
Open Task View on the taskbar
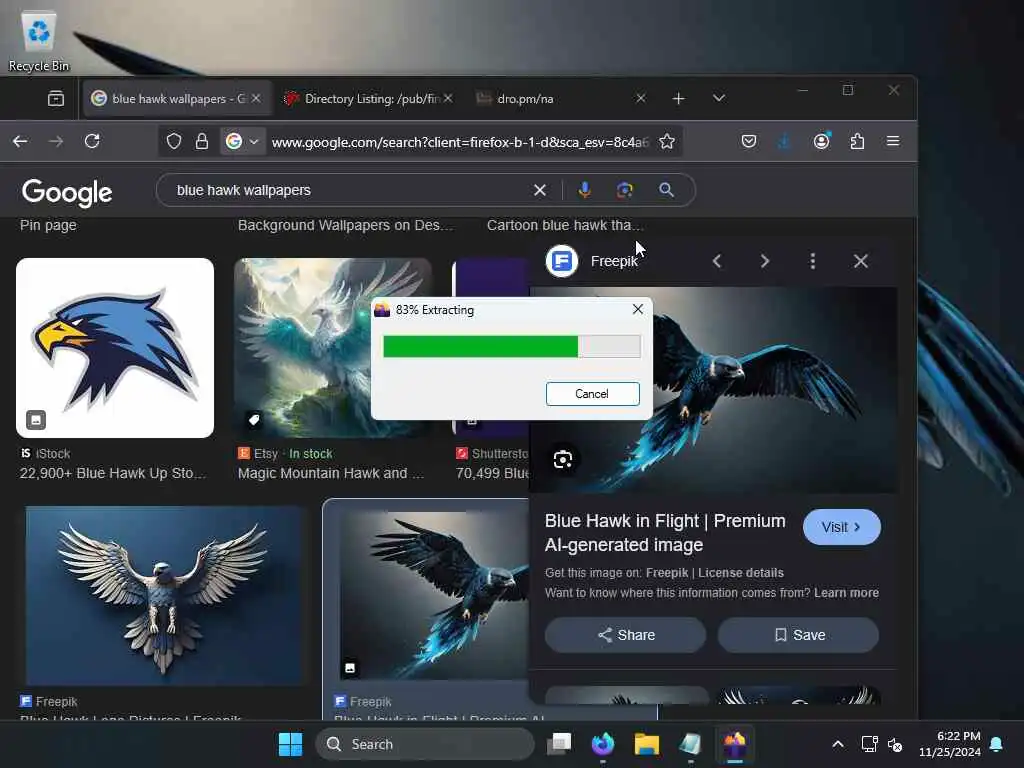click(559, 744)
